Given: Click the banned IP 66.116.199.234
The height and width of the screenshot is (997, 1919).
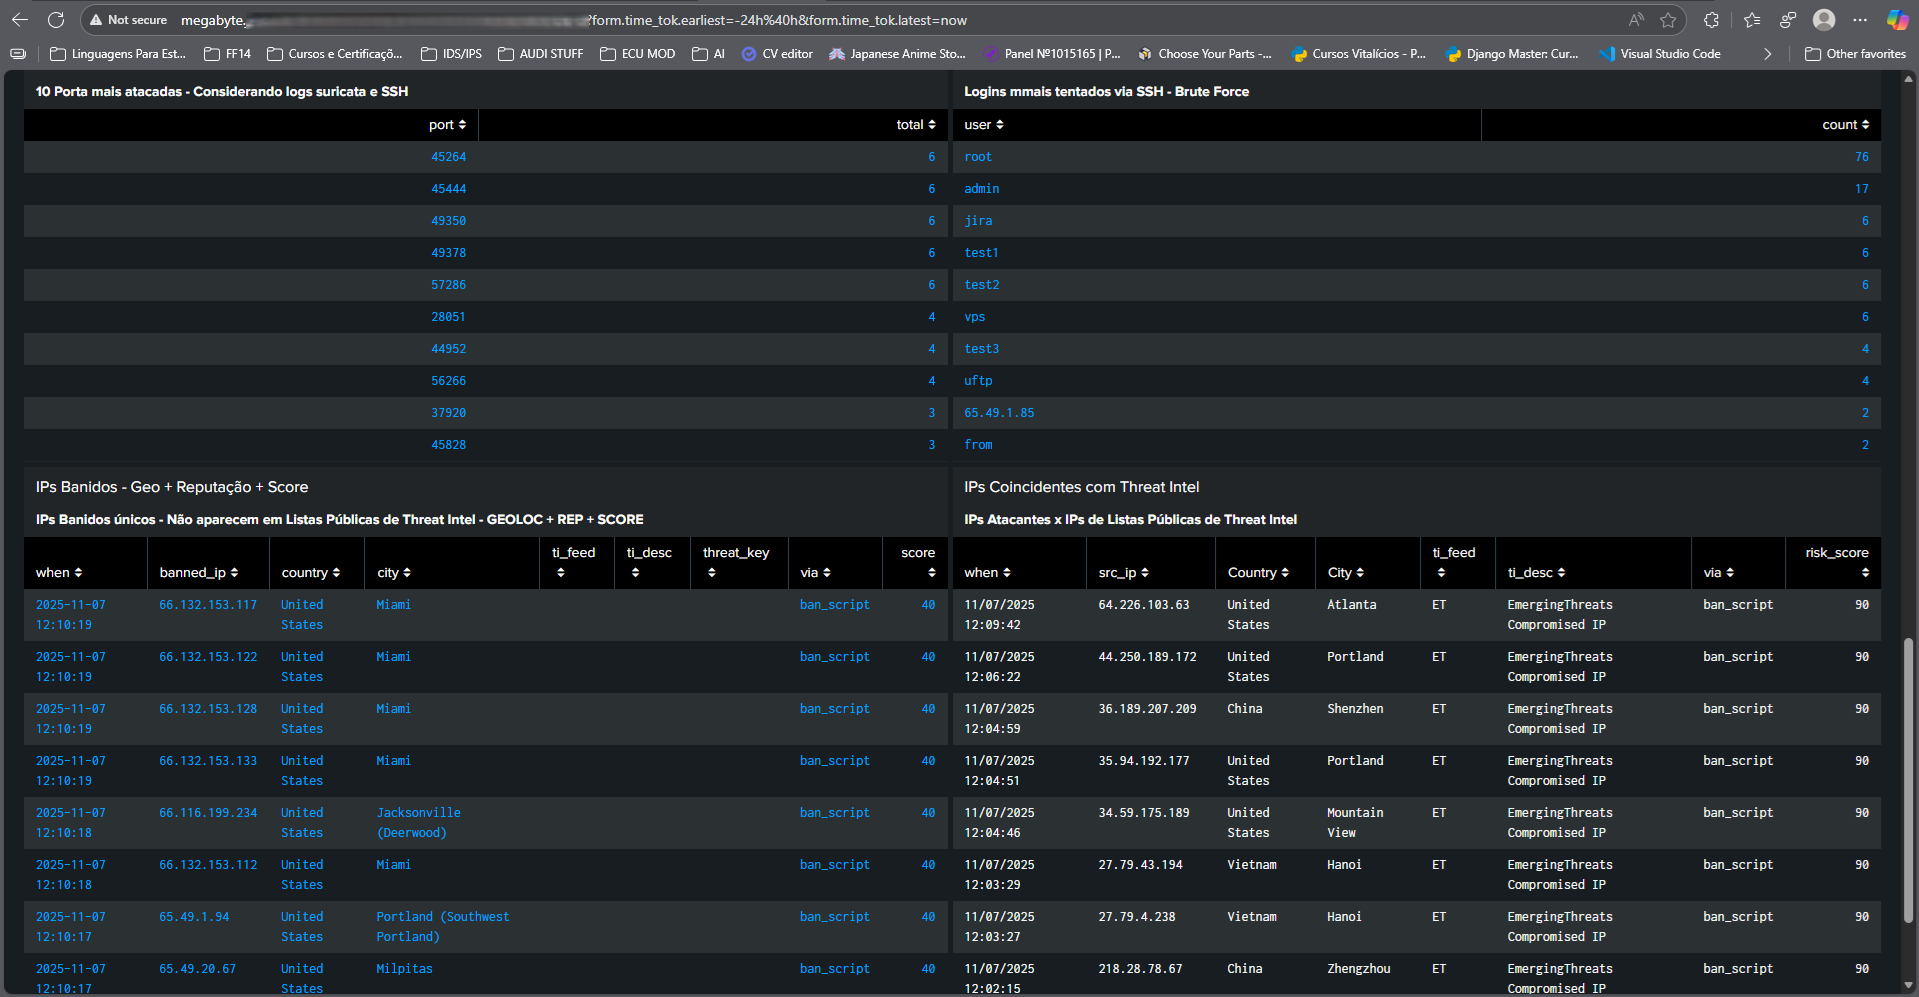Looking at the screenshot, I should pos(208,813).
